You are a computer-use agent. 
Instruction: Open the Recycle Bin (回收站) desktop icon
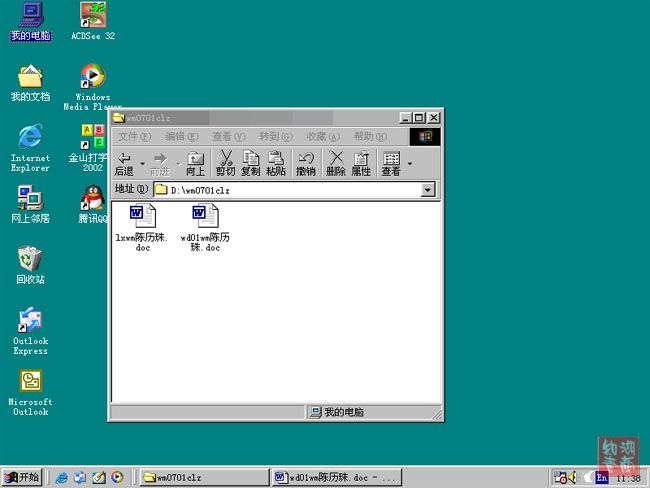pos(30,265)
